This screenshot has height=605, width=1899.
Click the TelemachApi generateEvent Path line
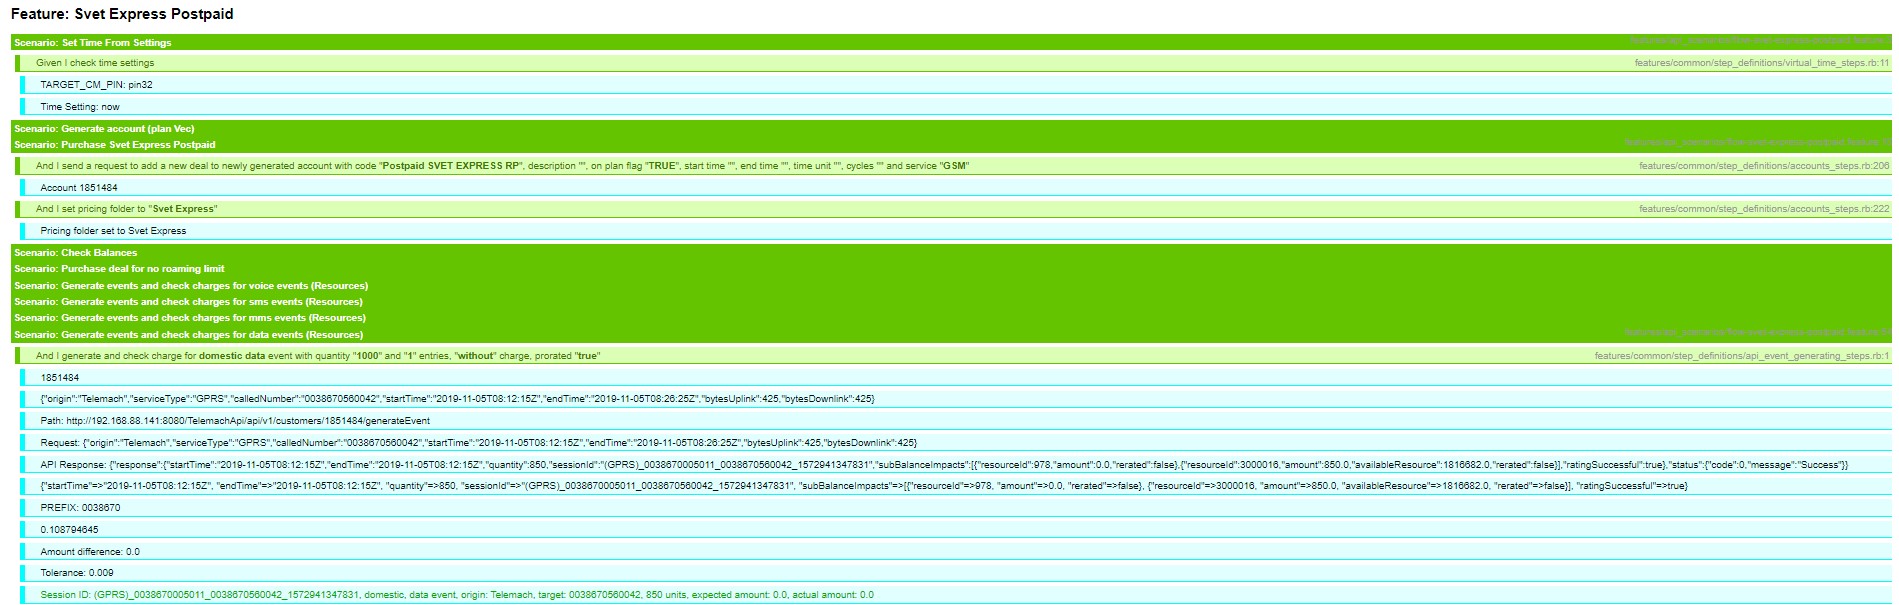pos(235,421)
